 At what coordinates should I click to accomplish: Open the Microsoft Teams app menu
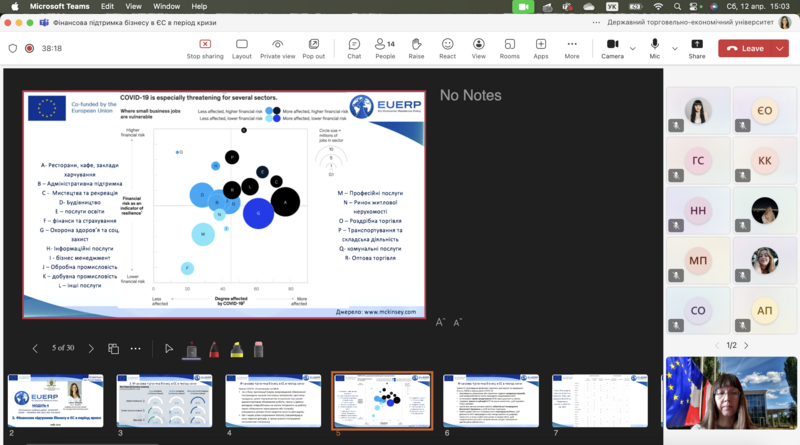point(59,6)
